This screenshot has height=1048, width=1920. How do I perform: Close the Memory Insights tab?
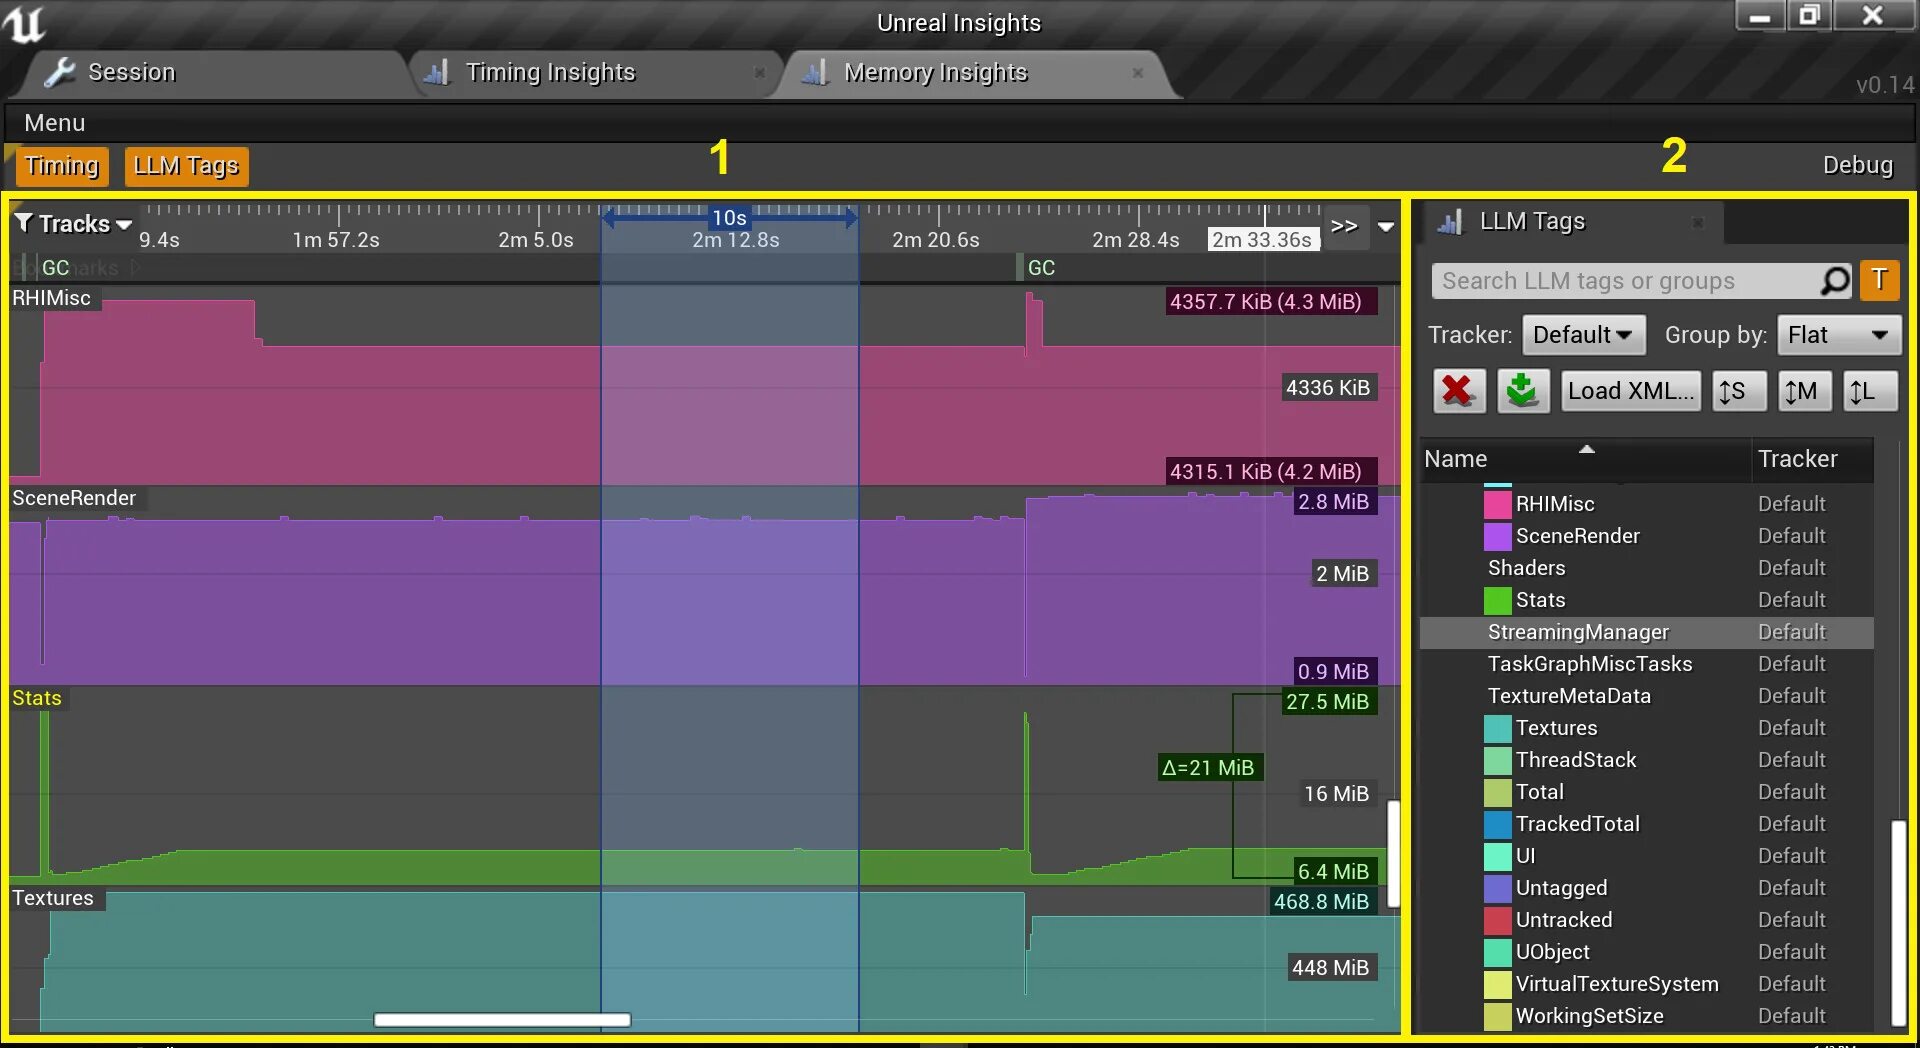1137,73
